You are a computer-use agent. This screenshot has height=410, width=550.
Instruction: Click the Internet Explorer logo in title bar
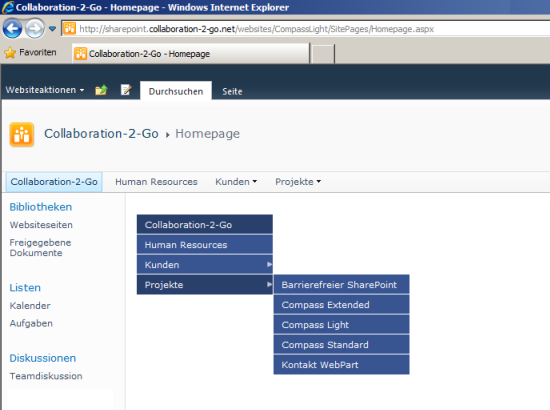8,7
